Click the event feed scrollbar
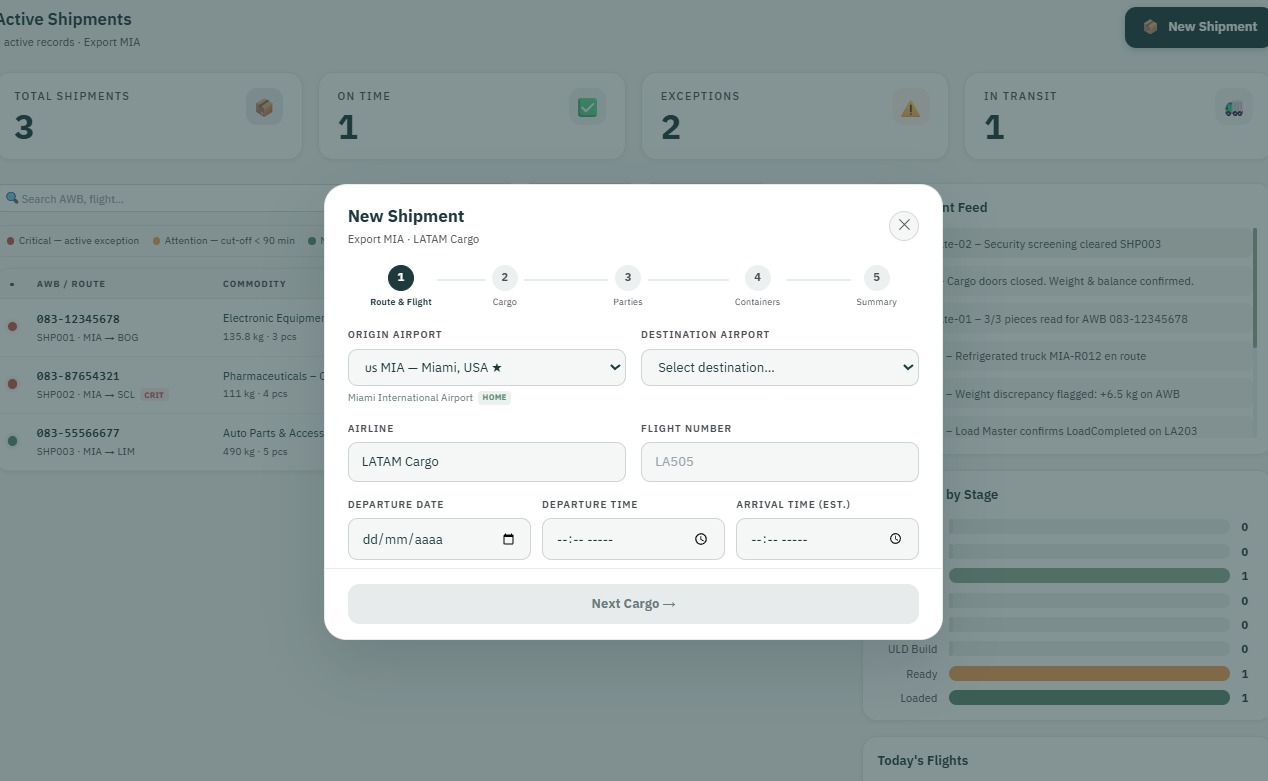The width and height of the screenshot is (1268, 781). [x=1254, y=288]
